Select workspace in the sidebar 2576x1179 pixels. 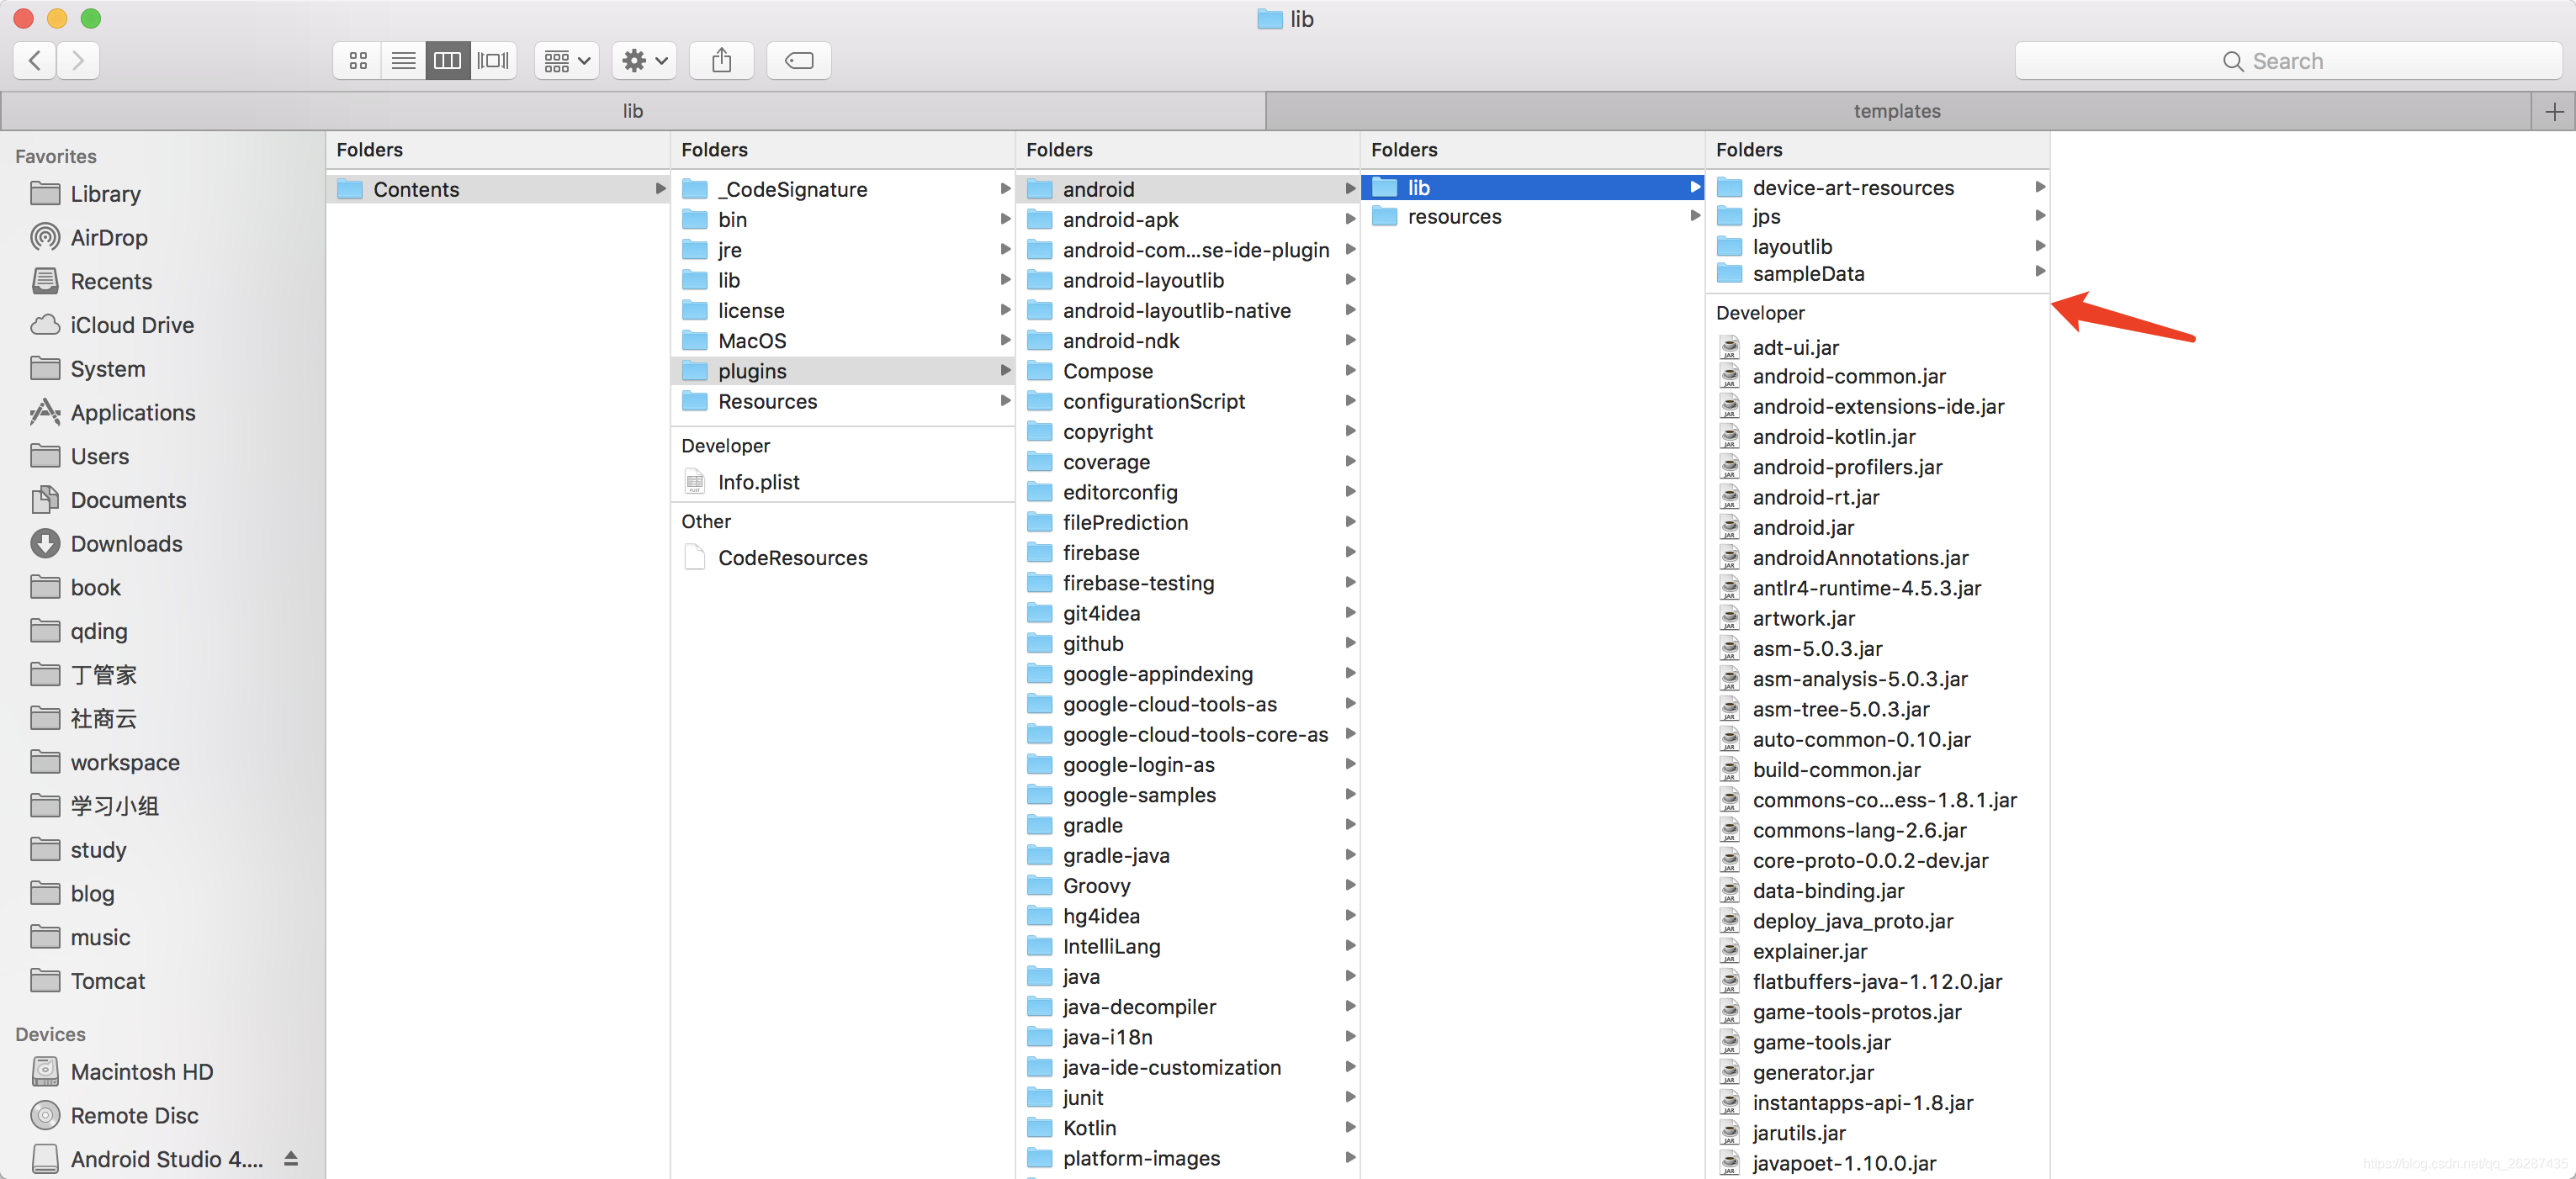pyautogui.click(x=124, y=763)
